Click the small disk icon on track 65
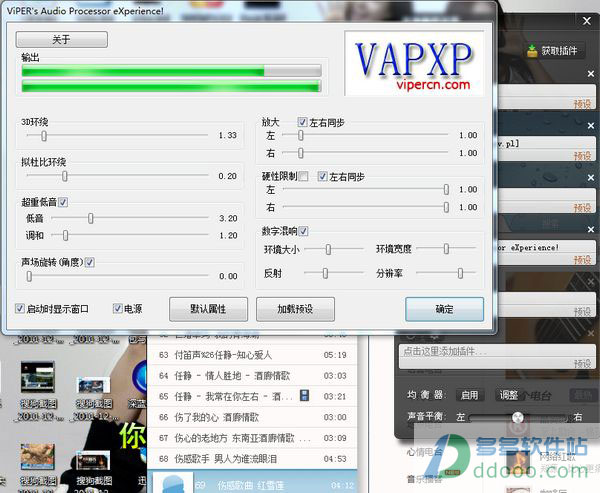 click(305, 395)
